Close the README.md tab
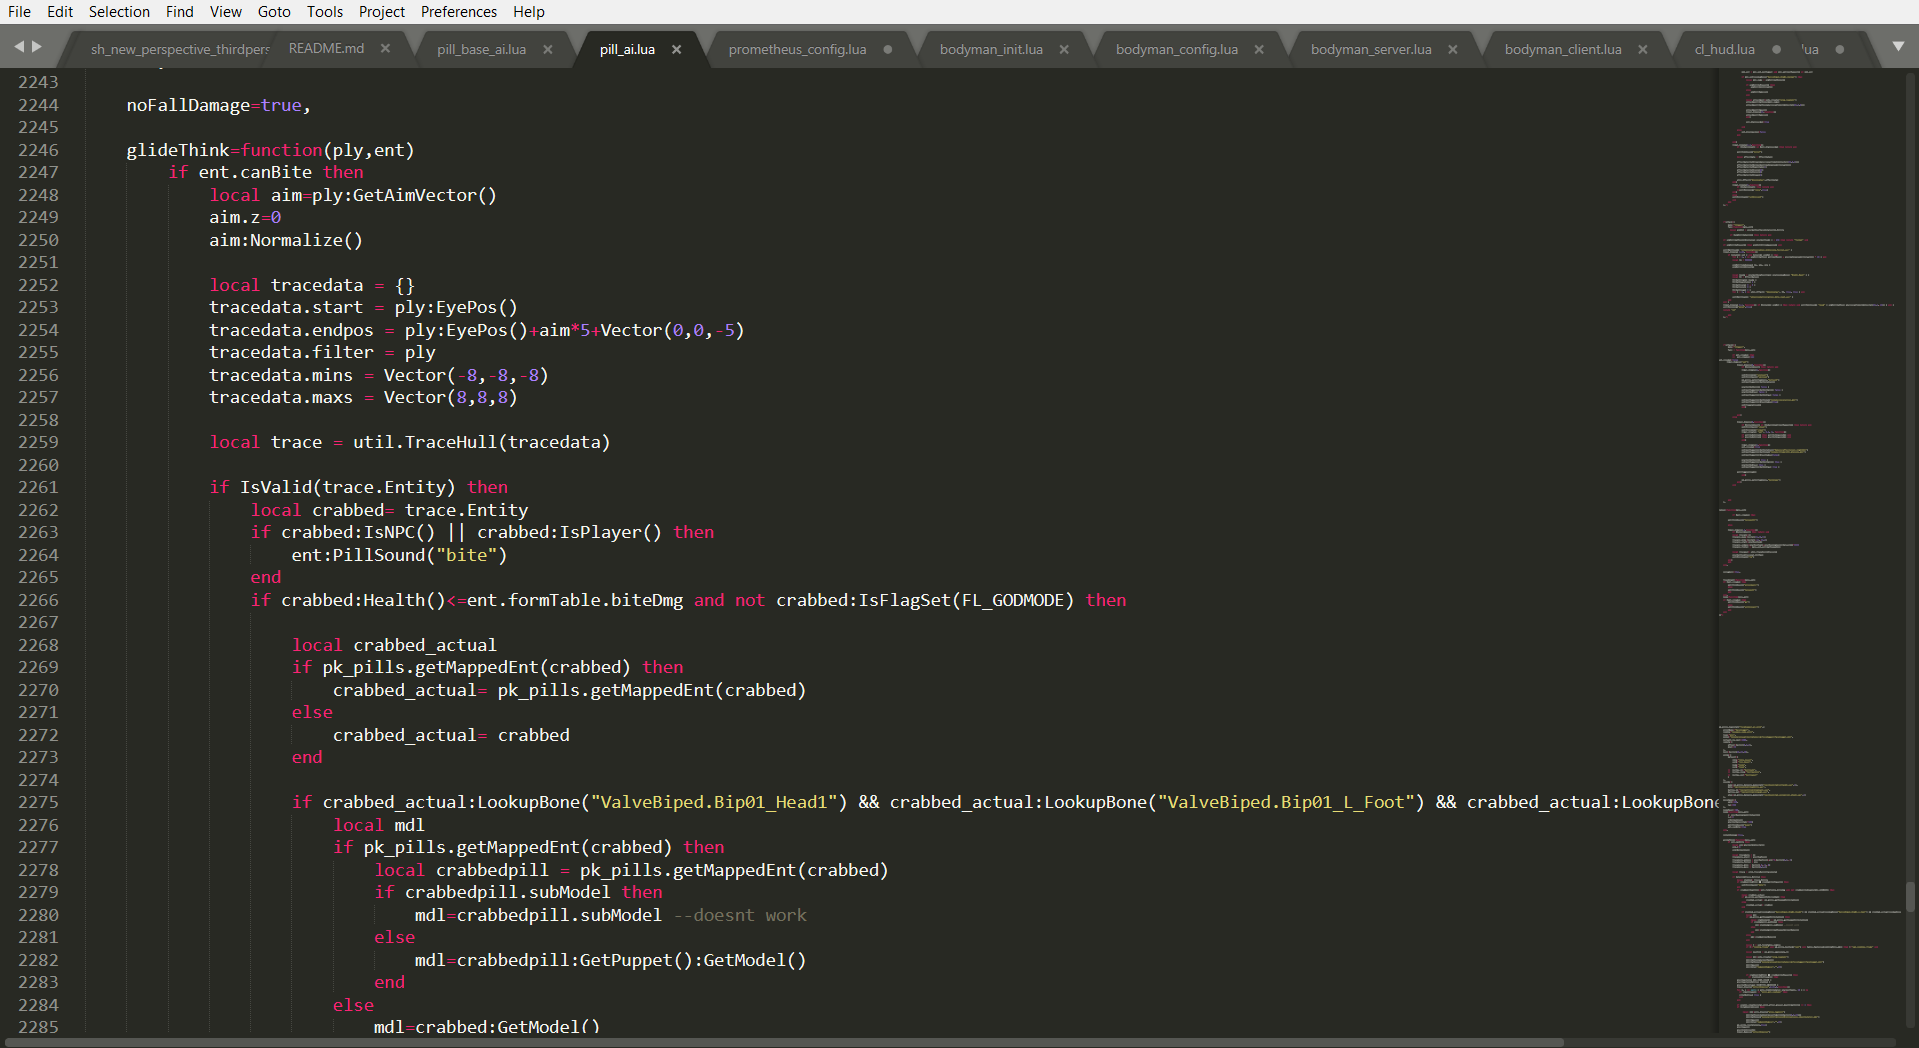This screenshot has width=1919, height=1048. 386,48
